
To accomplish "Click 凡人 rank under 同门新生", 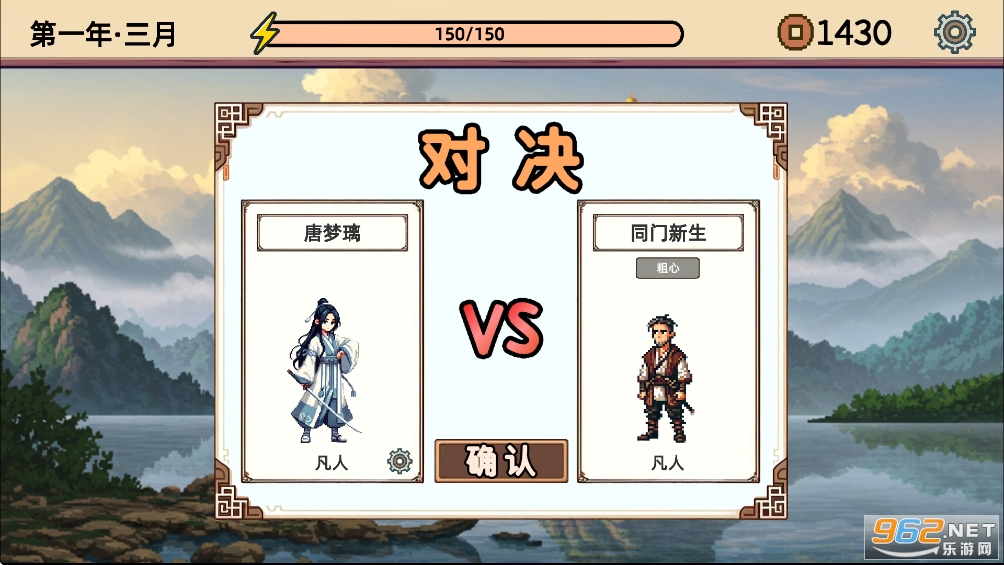I will point(667,463).
